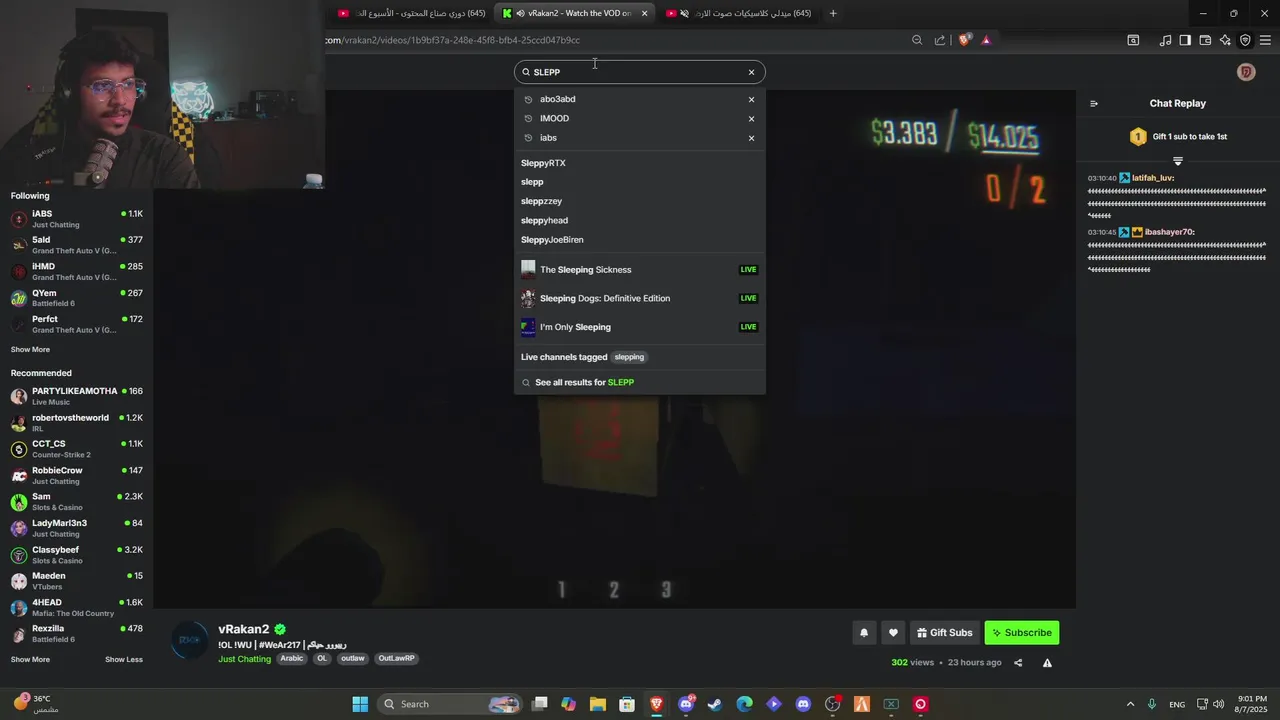Remove IMOOD from search history
Image resolution: width=1280 pixels, height=720 pixels.
point(751,119)
